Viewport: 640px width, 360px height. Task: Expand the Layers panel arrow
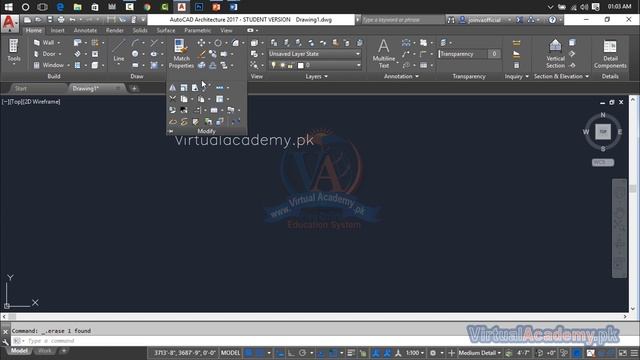(x=326, y=76)
